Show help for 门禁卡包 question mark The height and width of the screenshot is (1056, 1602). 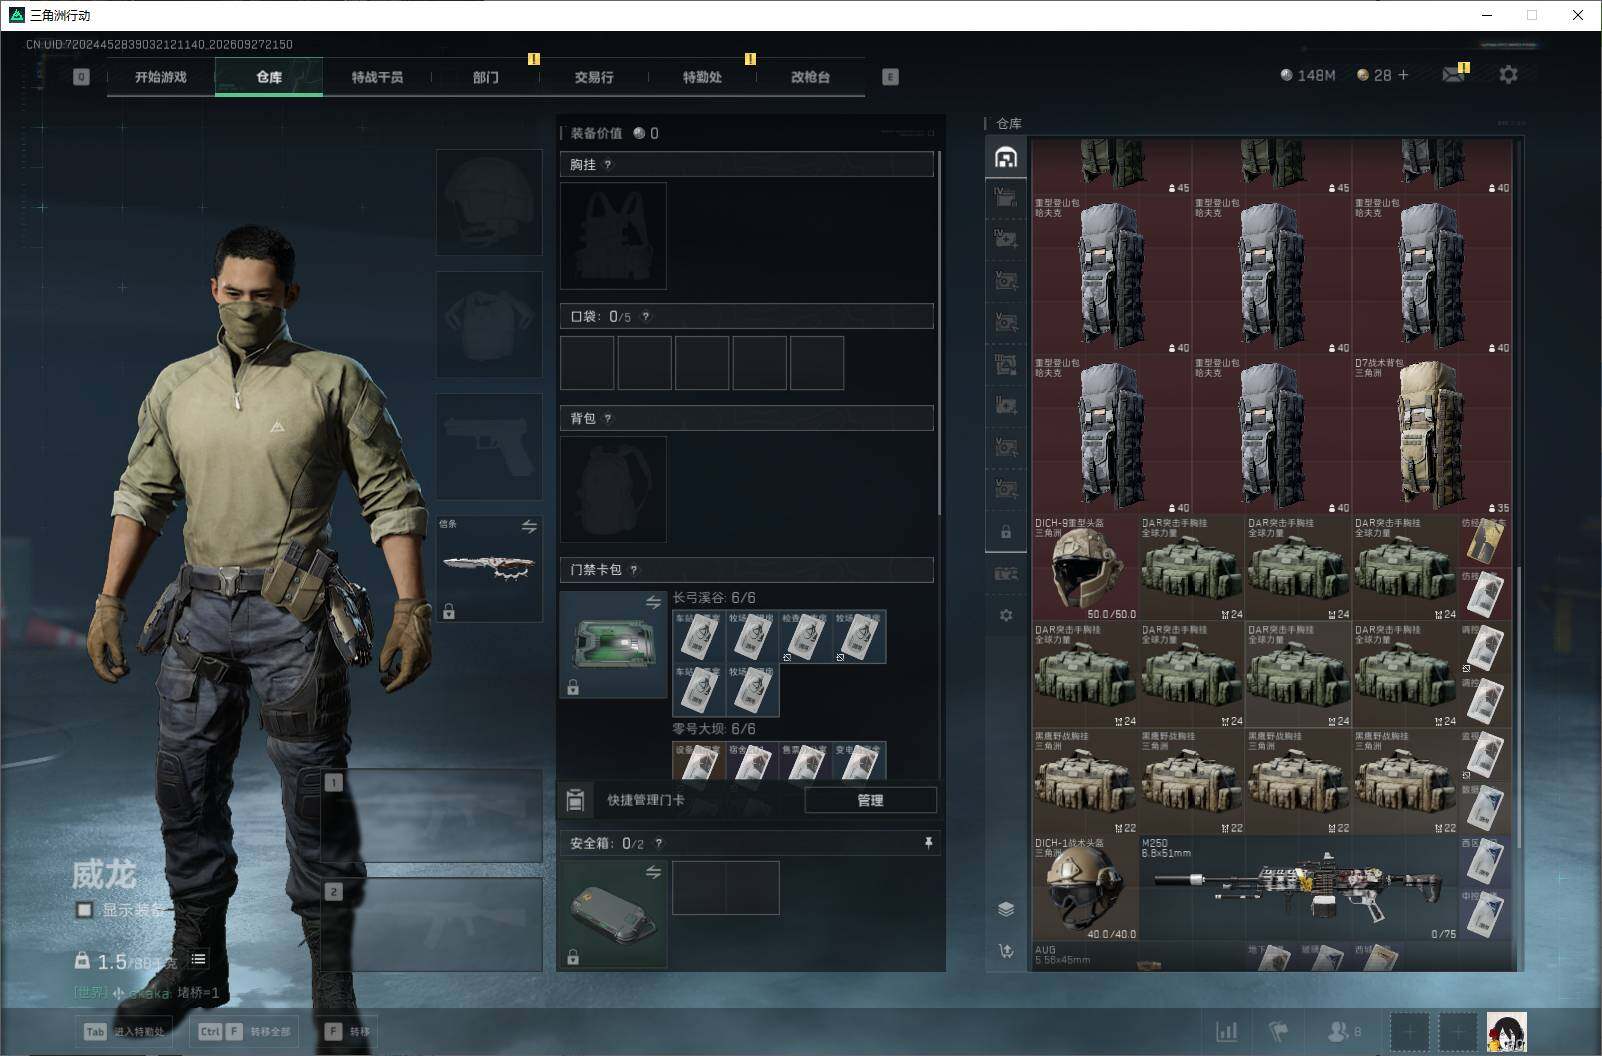click(634, 570)
